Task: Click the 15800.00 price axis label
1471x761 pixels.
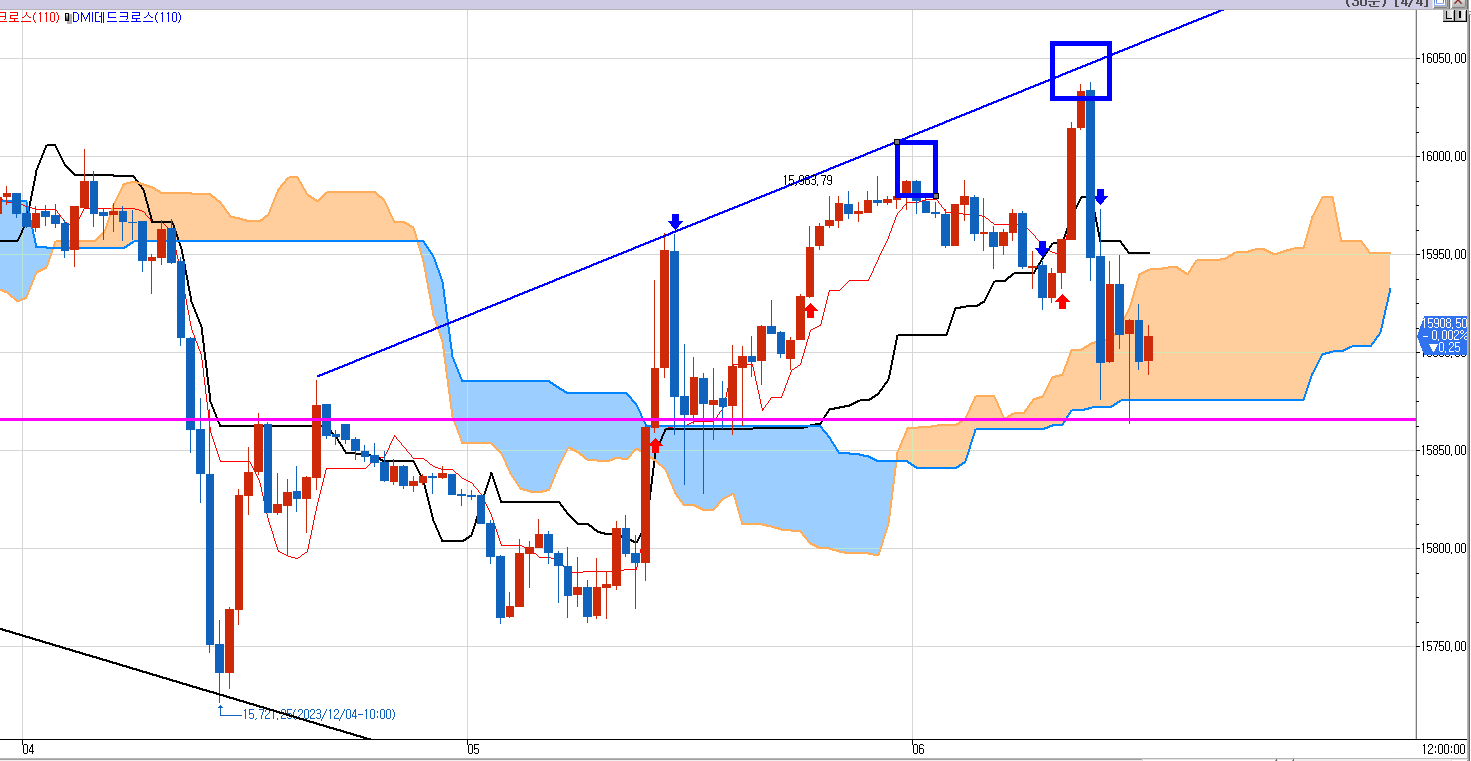Action: [1443, 549]
